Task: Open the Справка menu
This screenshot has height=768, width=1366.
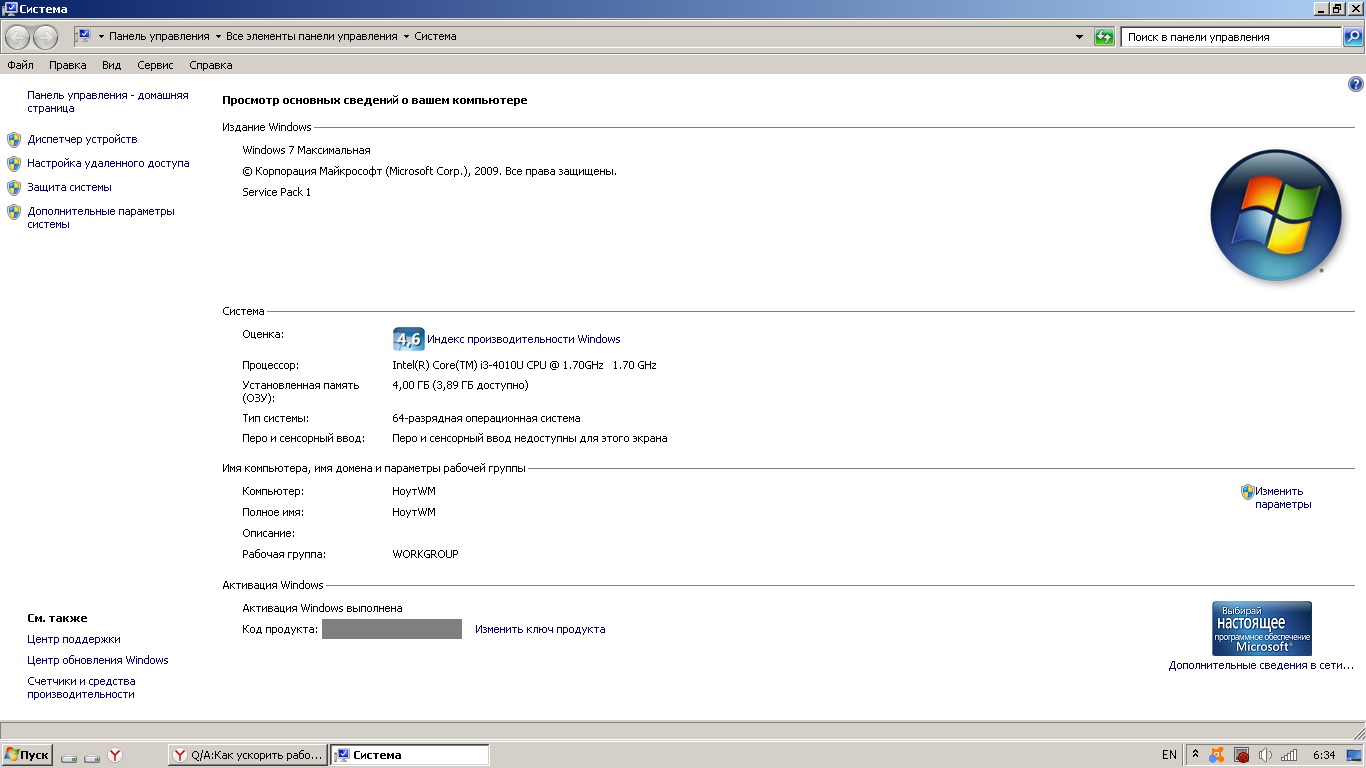Action: point(211,65)
